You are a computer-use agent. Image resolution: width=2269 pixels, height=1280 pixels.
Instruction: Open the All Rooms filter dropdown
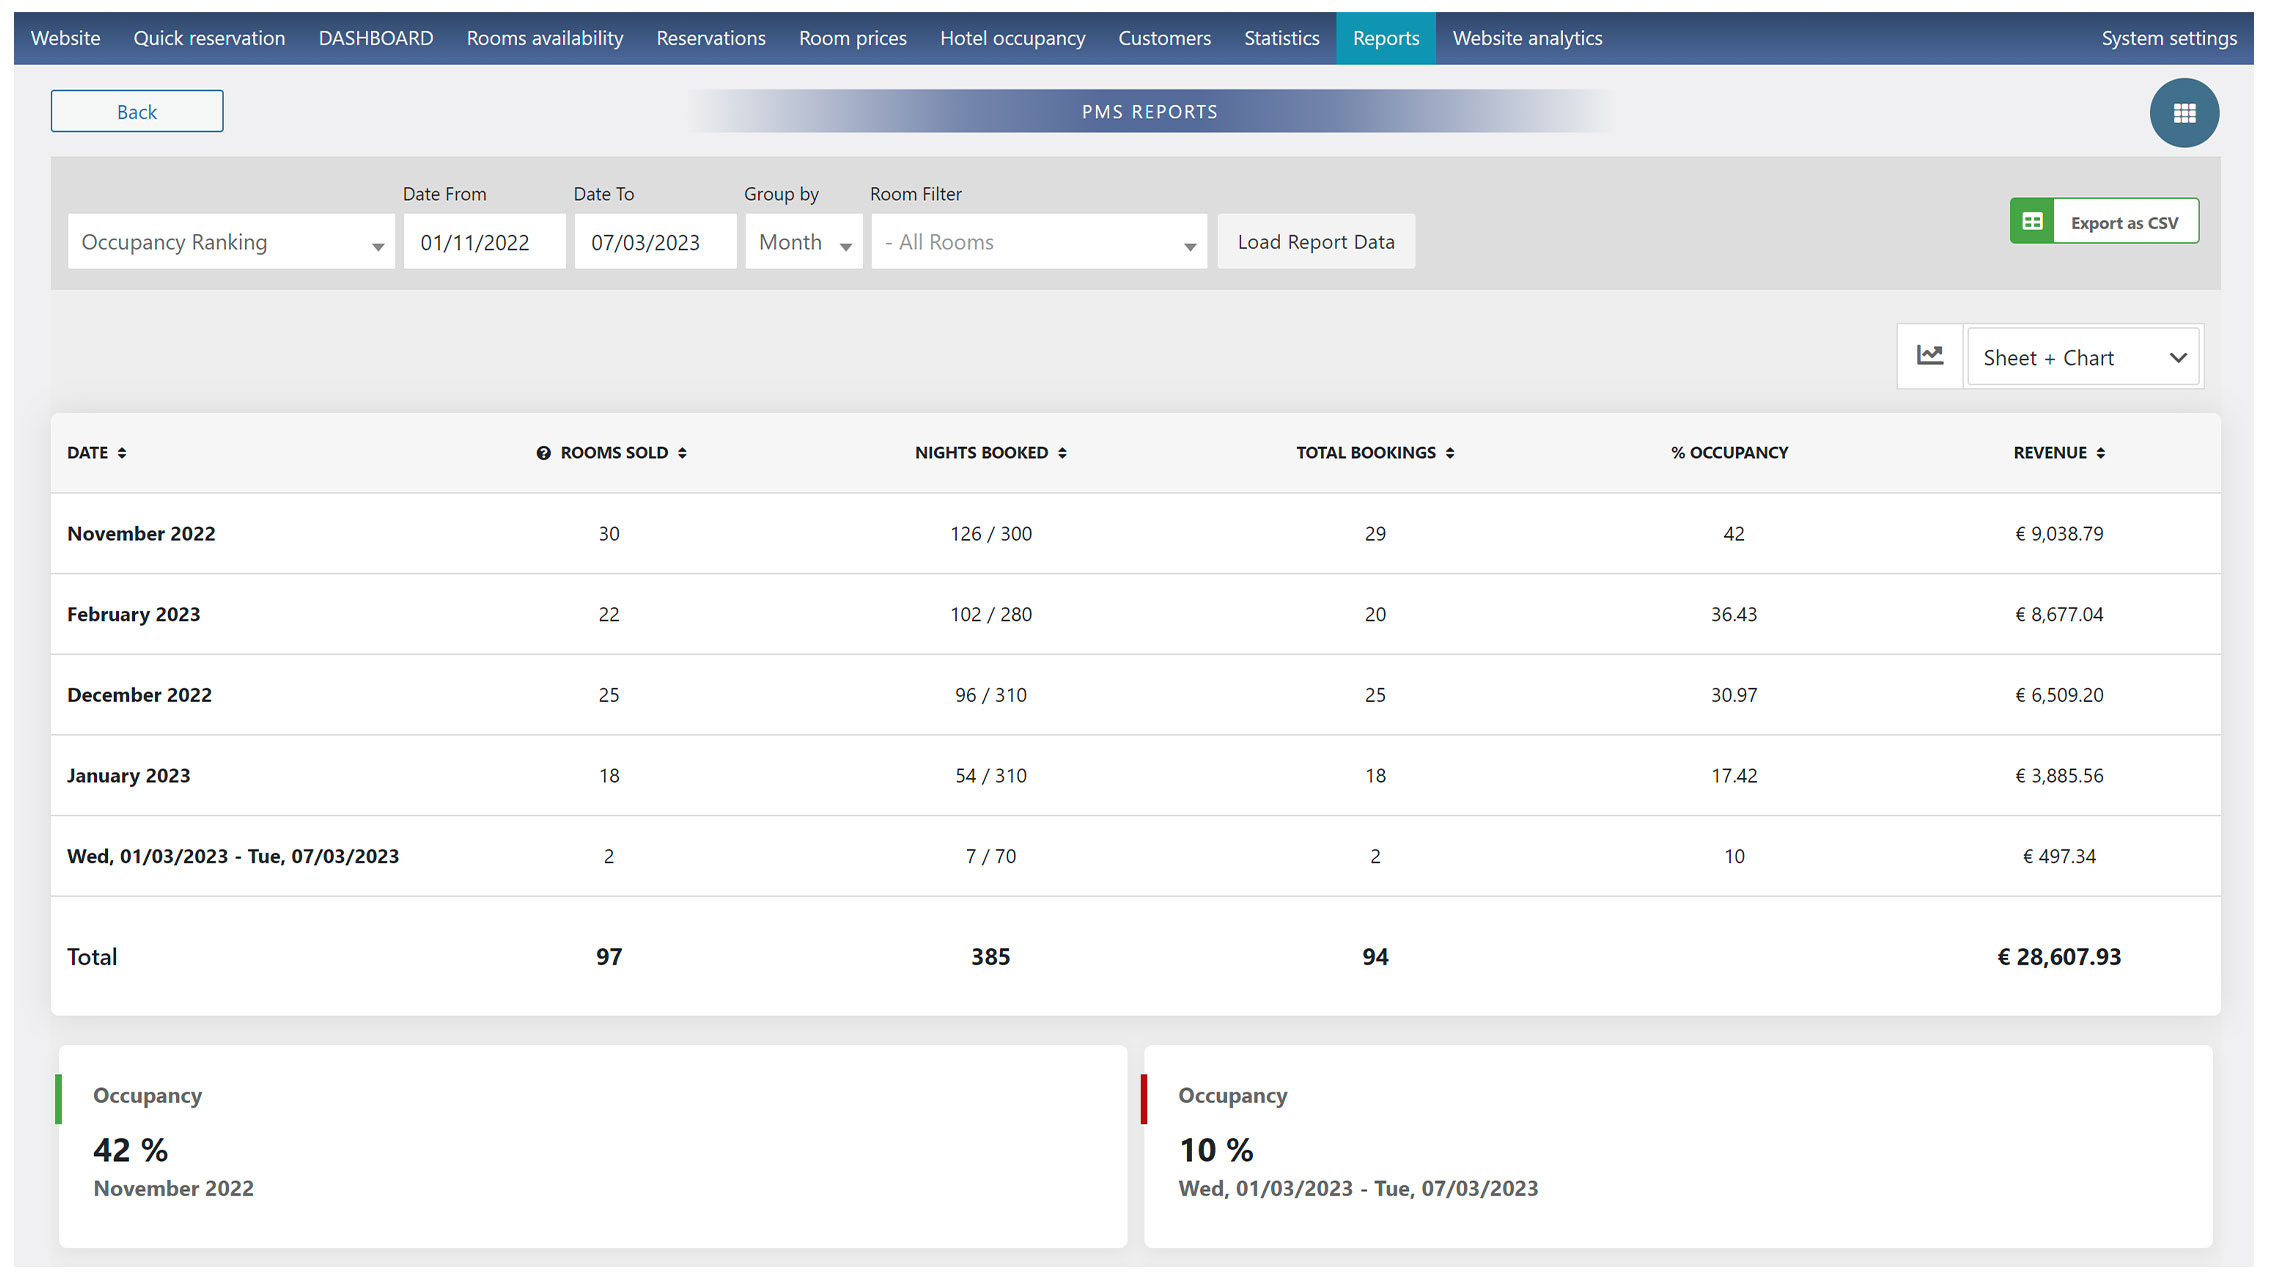click(1039, 242)
